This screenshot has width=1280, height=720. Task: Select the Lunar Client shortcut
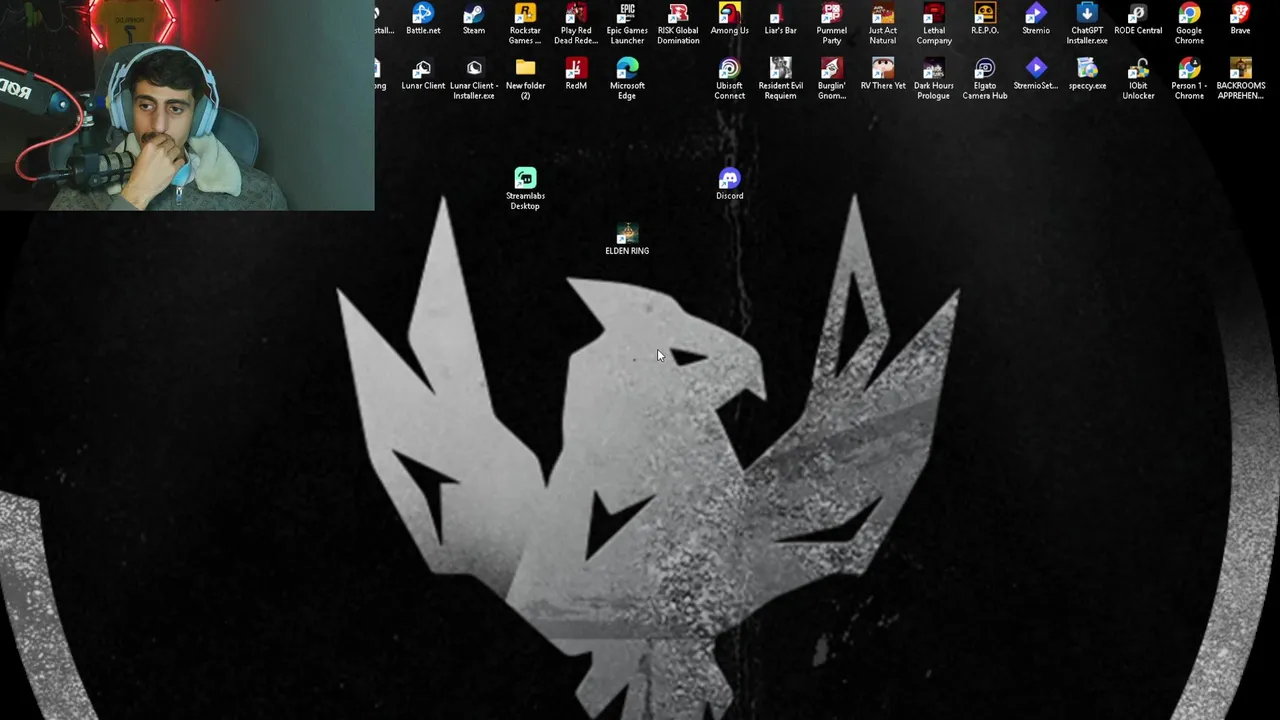pyautogui.click(x=423, y=75)
